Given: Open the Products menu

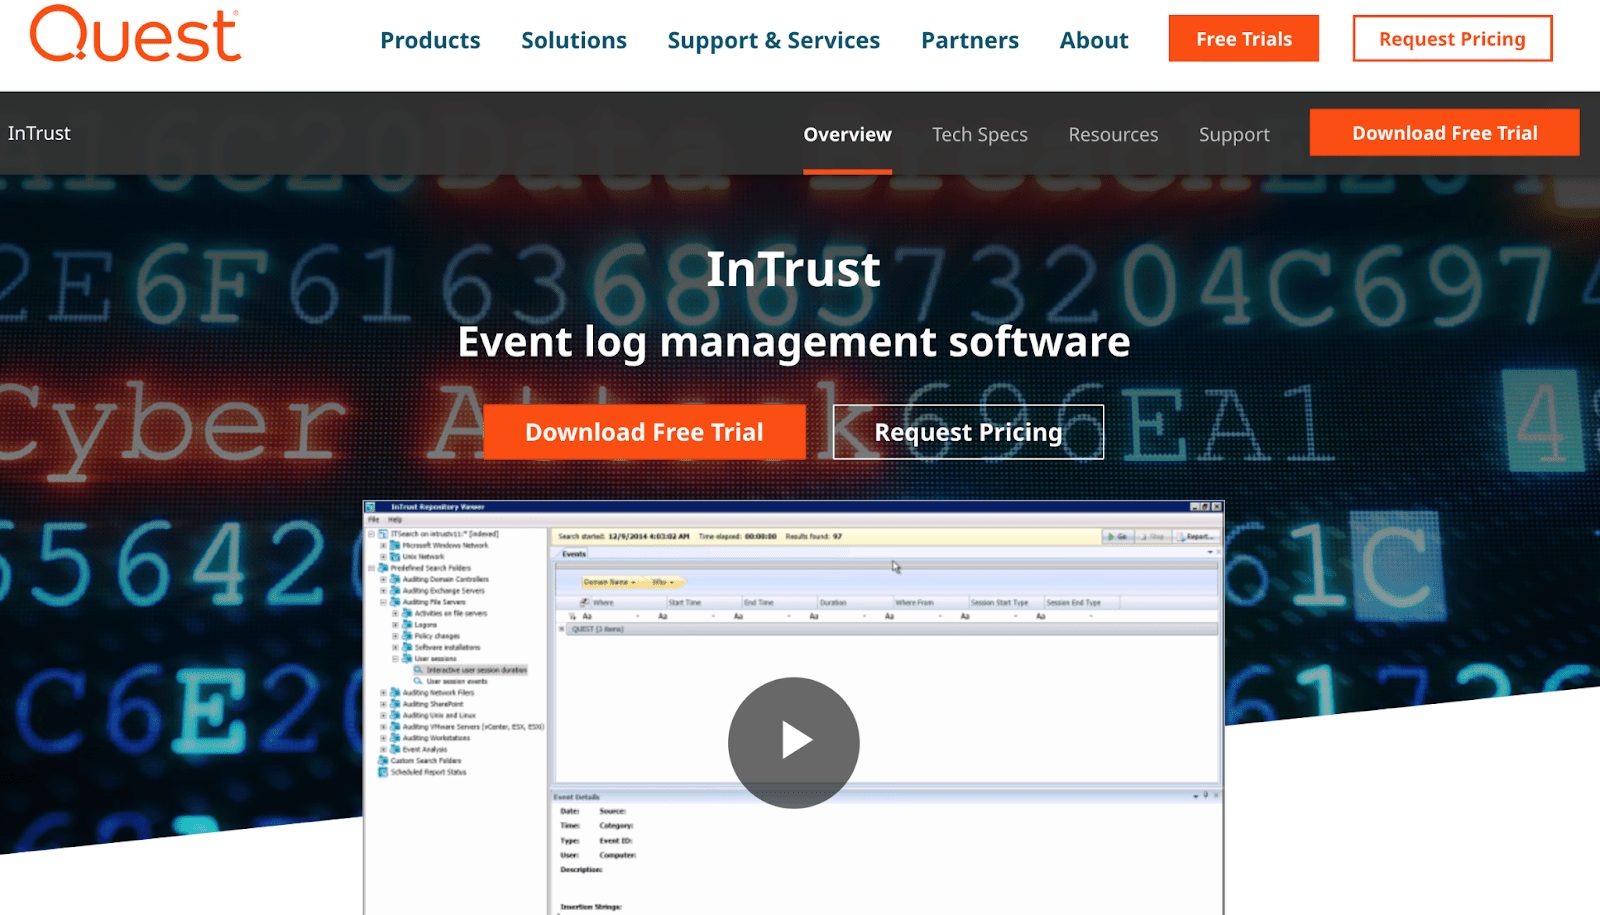Looking at the screenshot, I should (430, 40).
